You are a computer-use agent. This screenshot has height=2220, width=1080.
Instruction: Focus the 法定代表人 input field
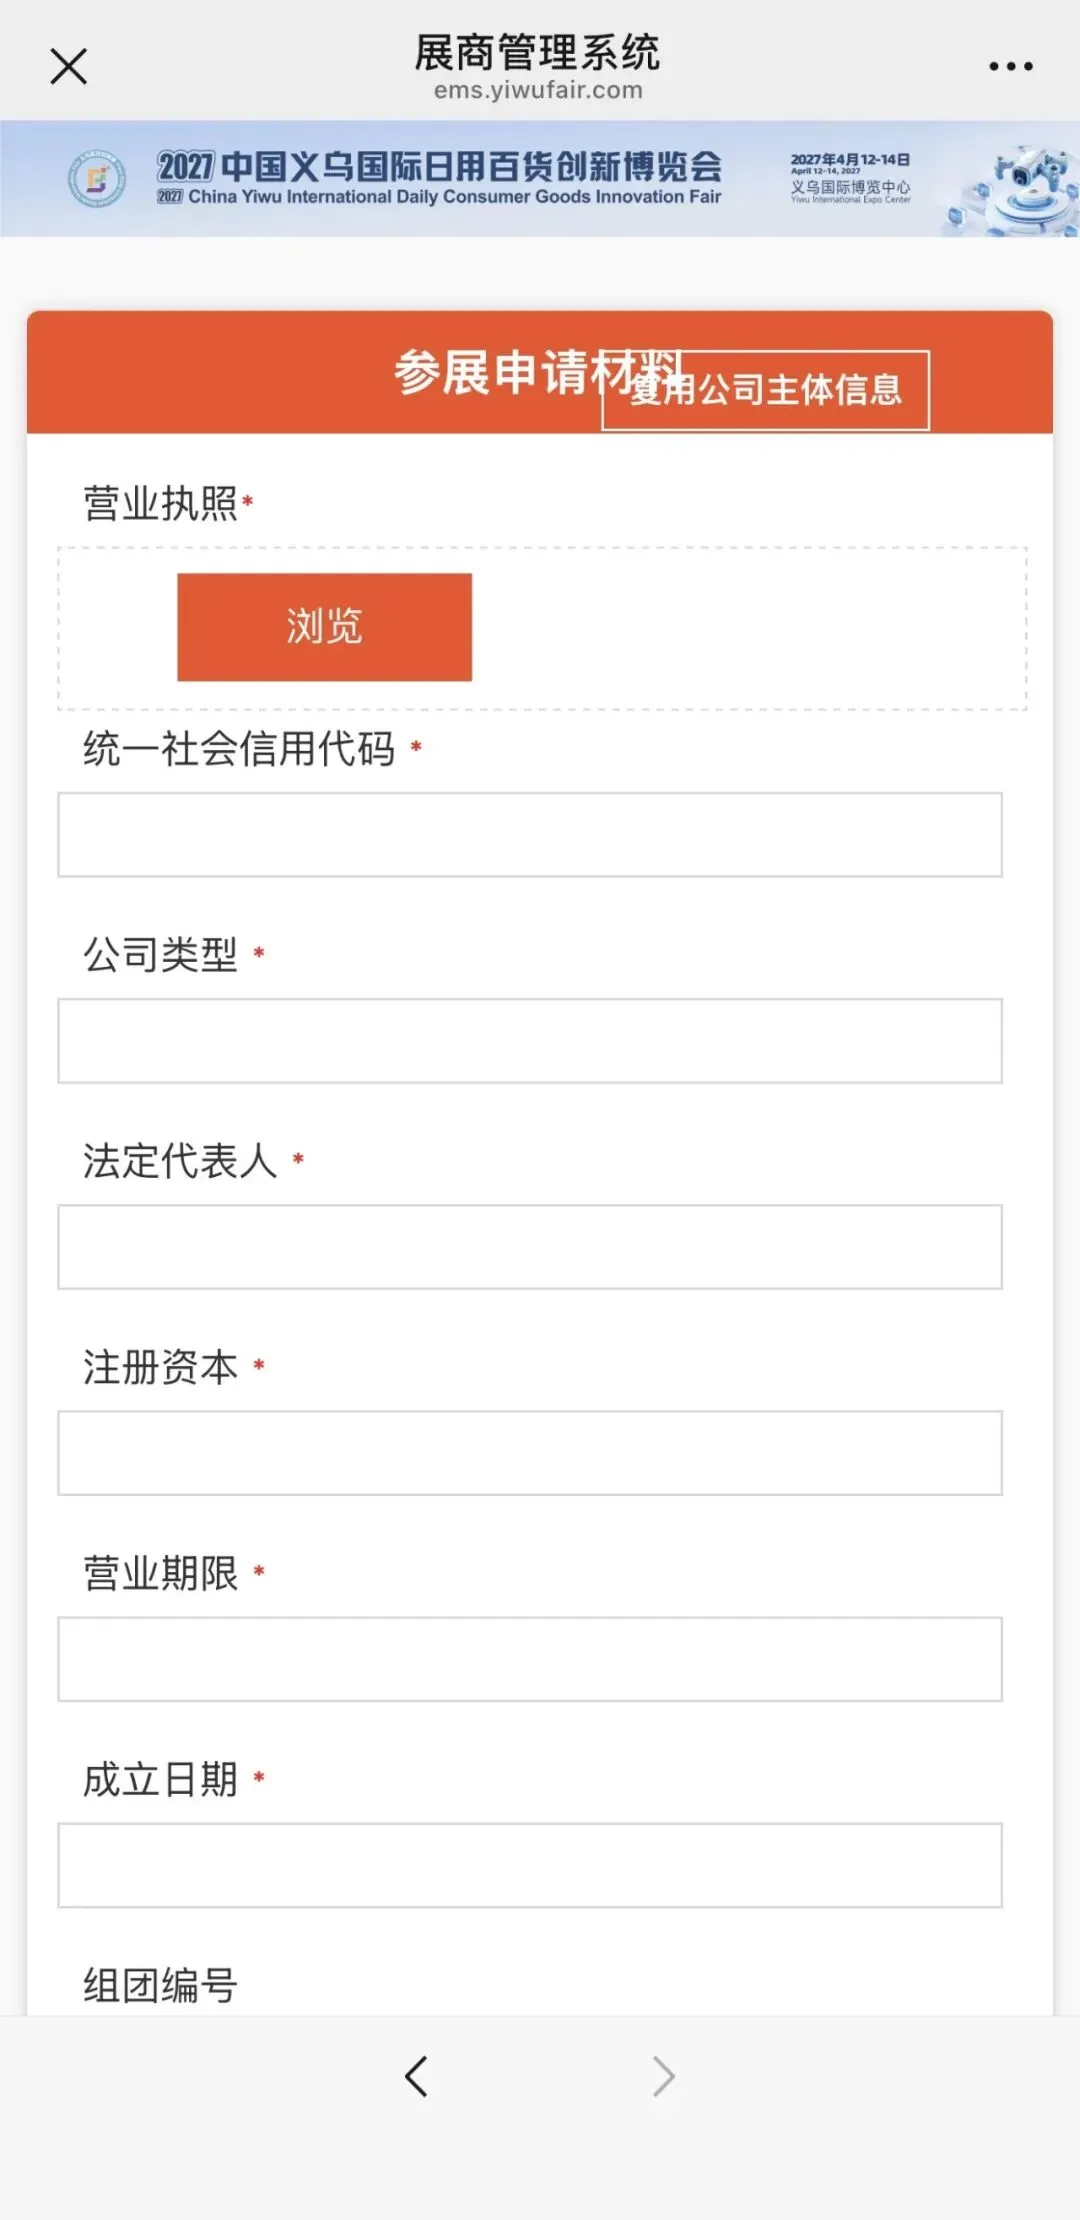(530, 1247)
